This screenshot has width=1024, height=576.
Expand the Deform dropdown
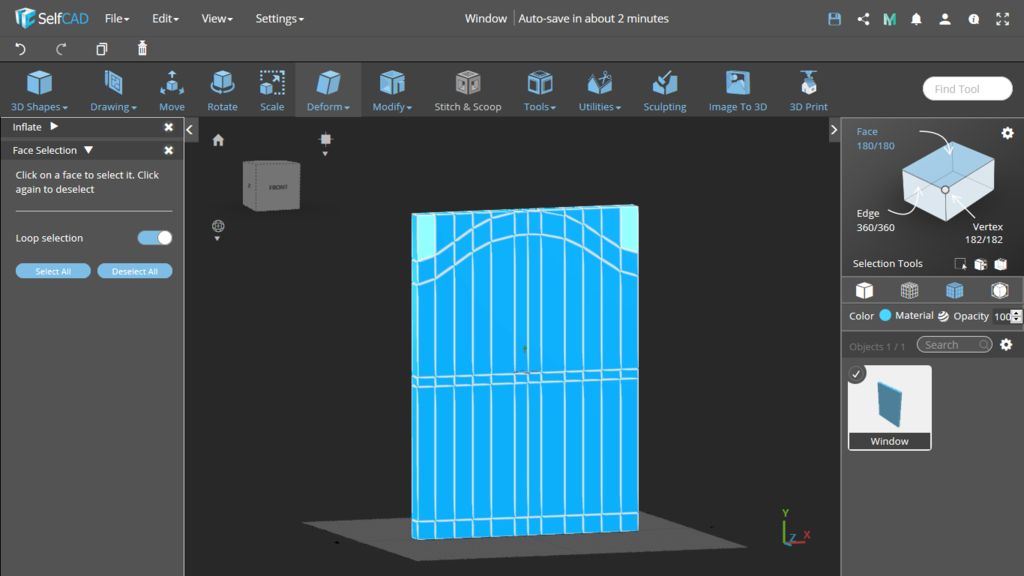328,90
